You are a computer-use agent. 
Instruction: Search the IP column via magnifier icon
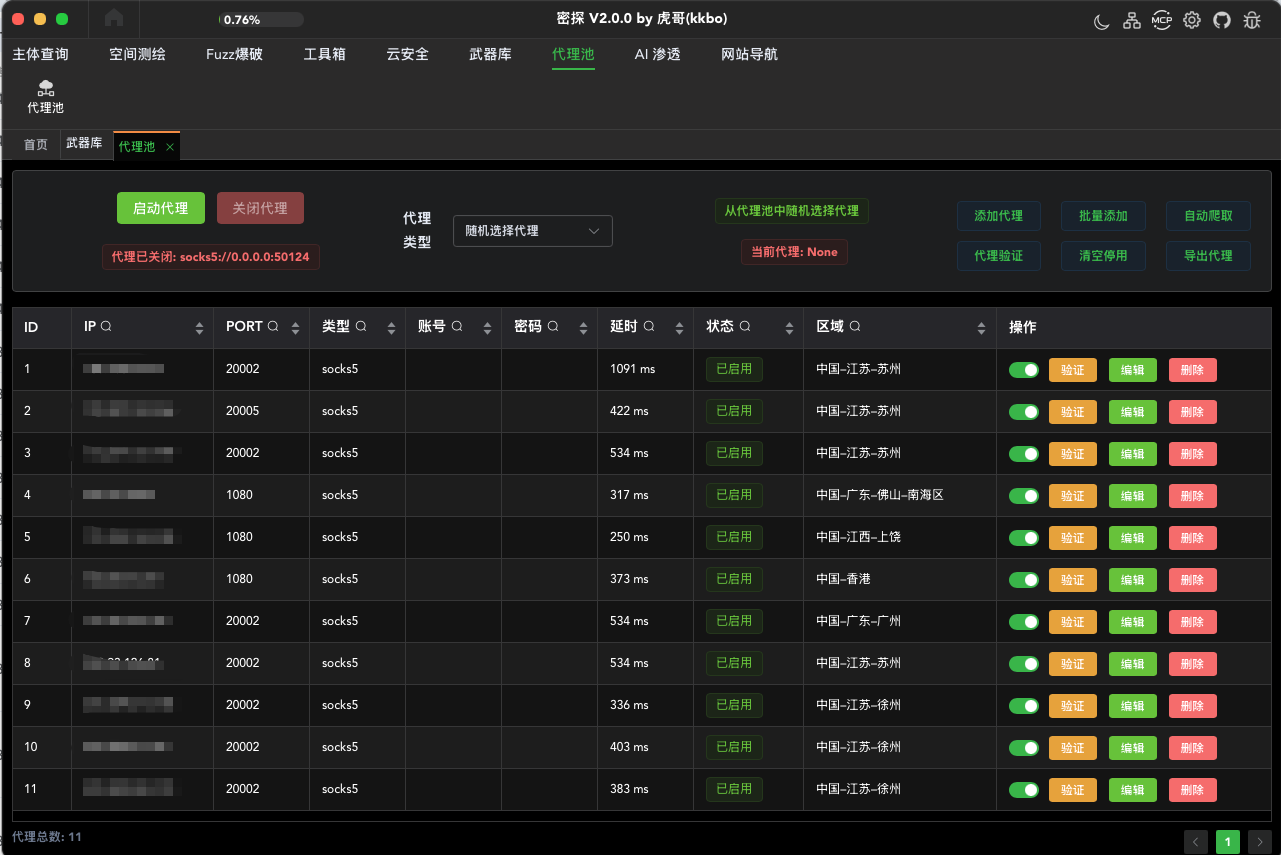(x=106, y=327)
